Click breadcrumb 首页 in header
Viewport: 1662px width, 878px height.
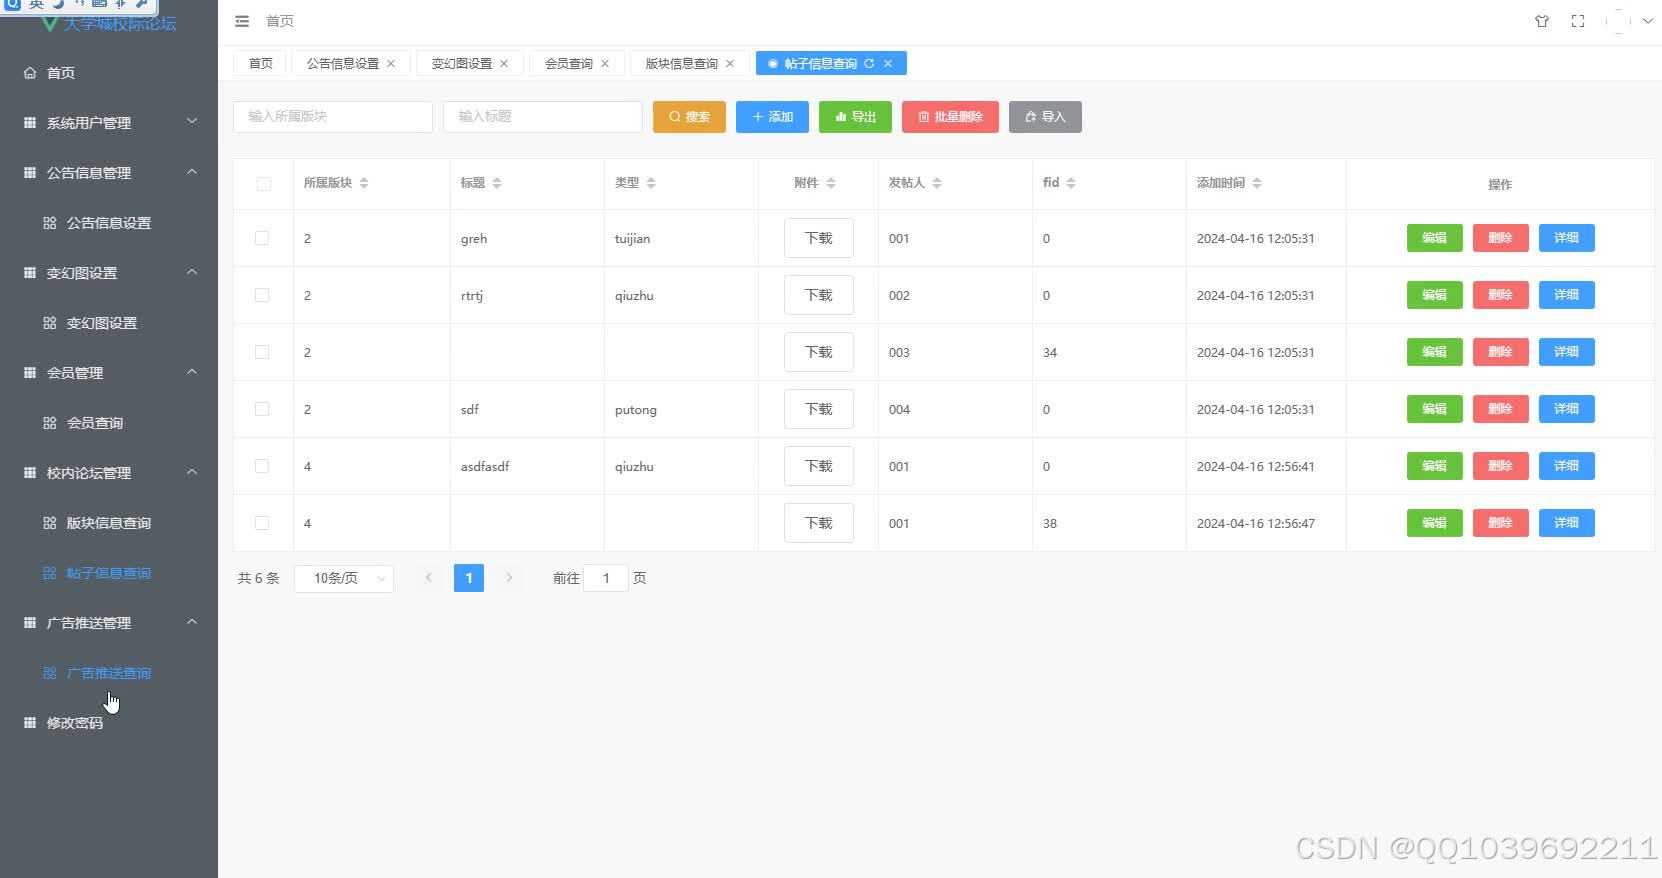(x=280, y=21)
